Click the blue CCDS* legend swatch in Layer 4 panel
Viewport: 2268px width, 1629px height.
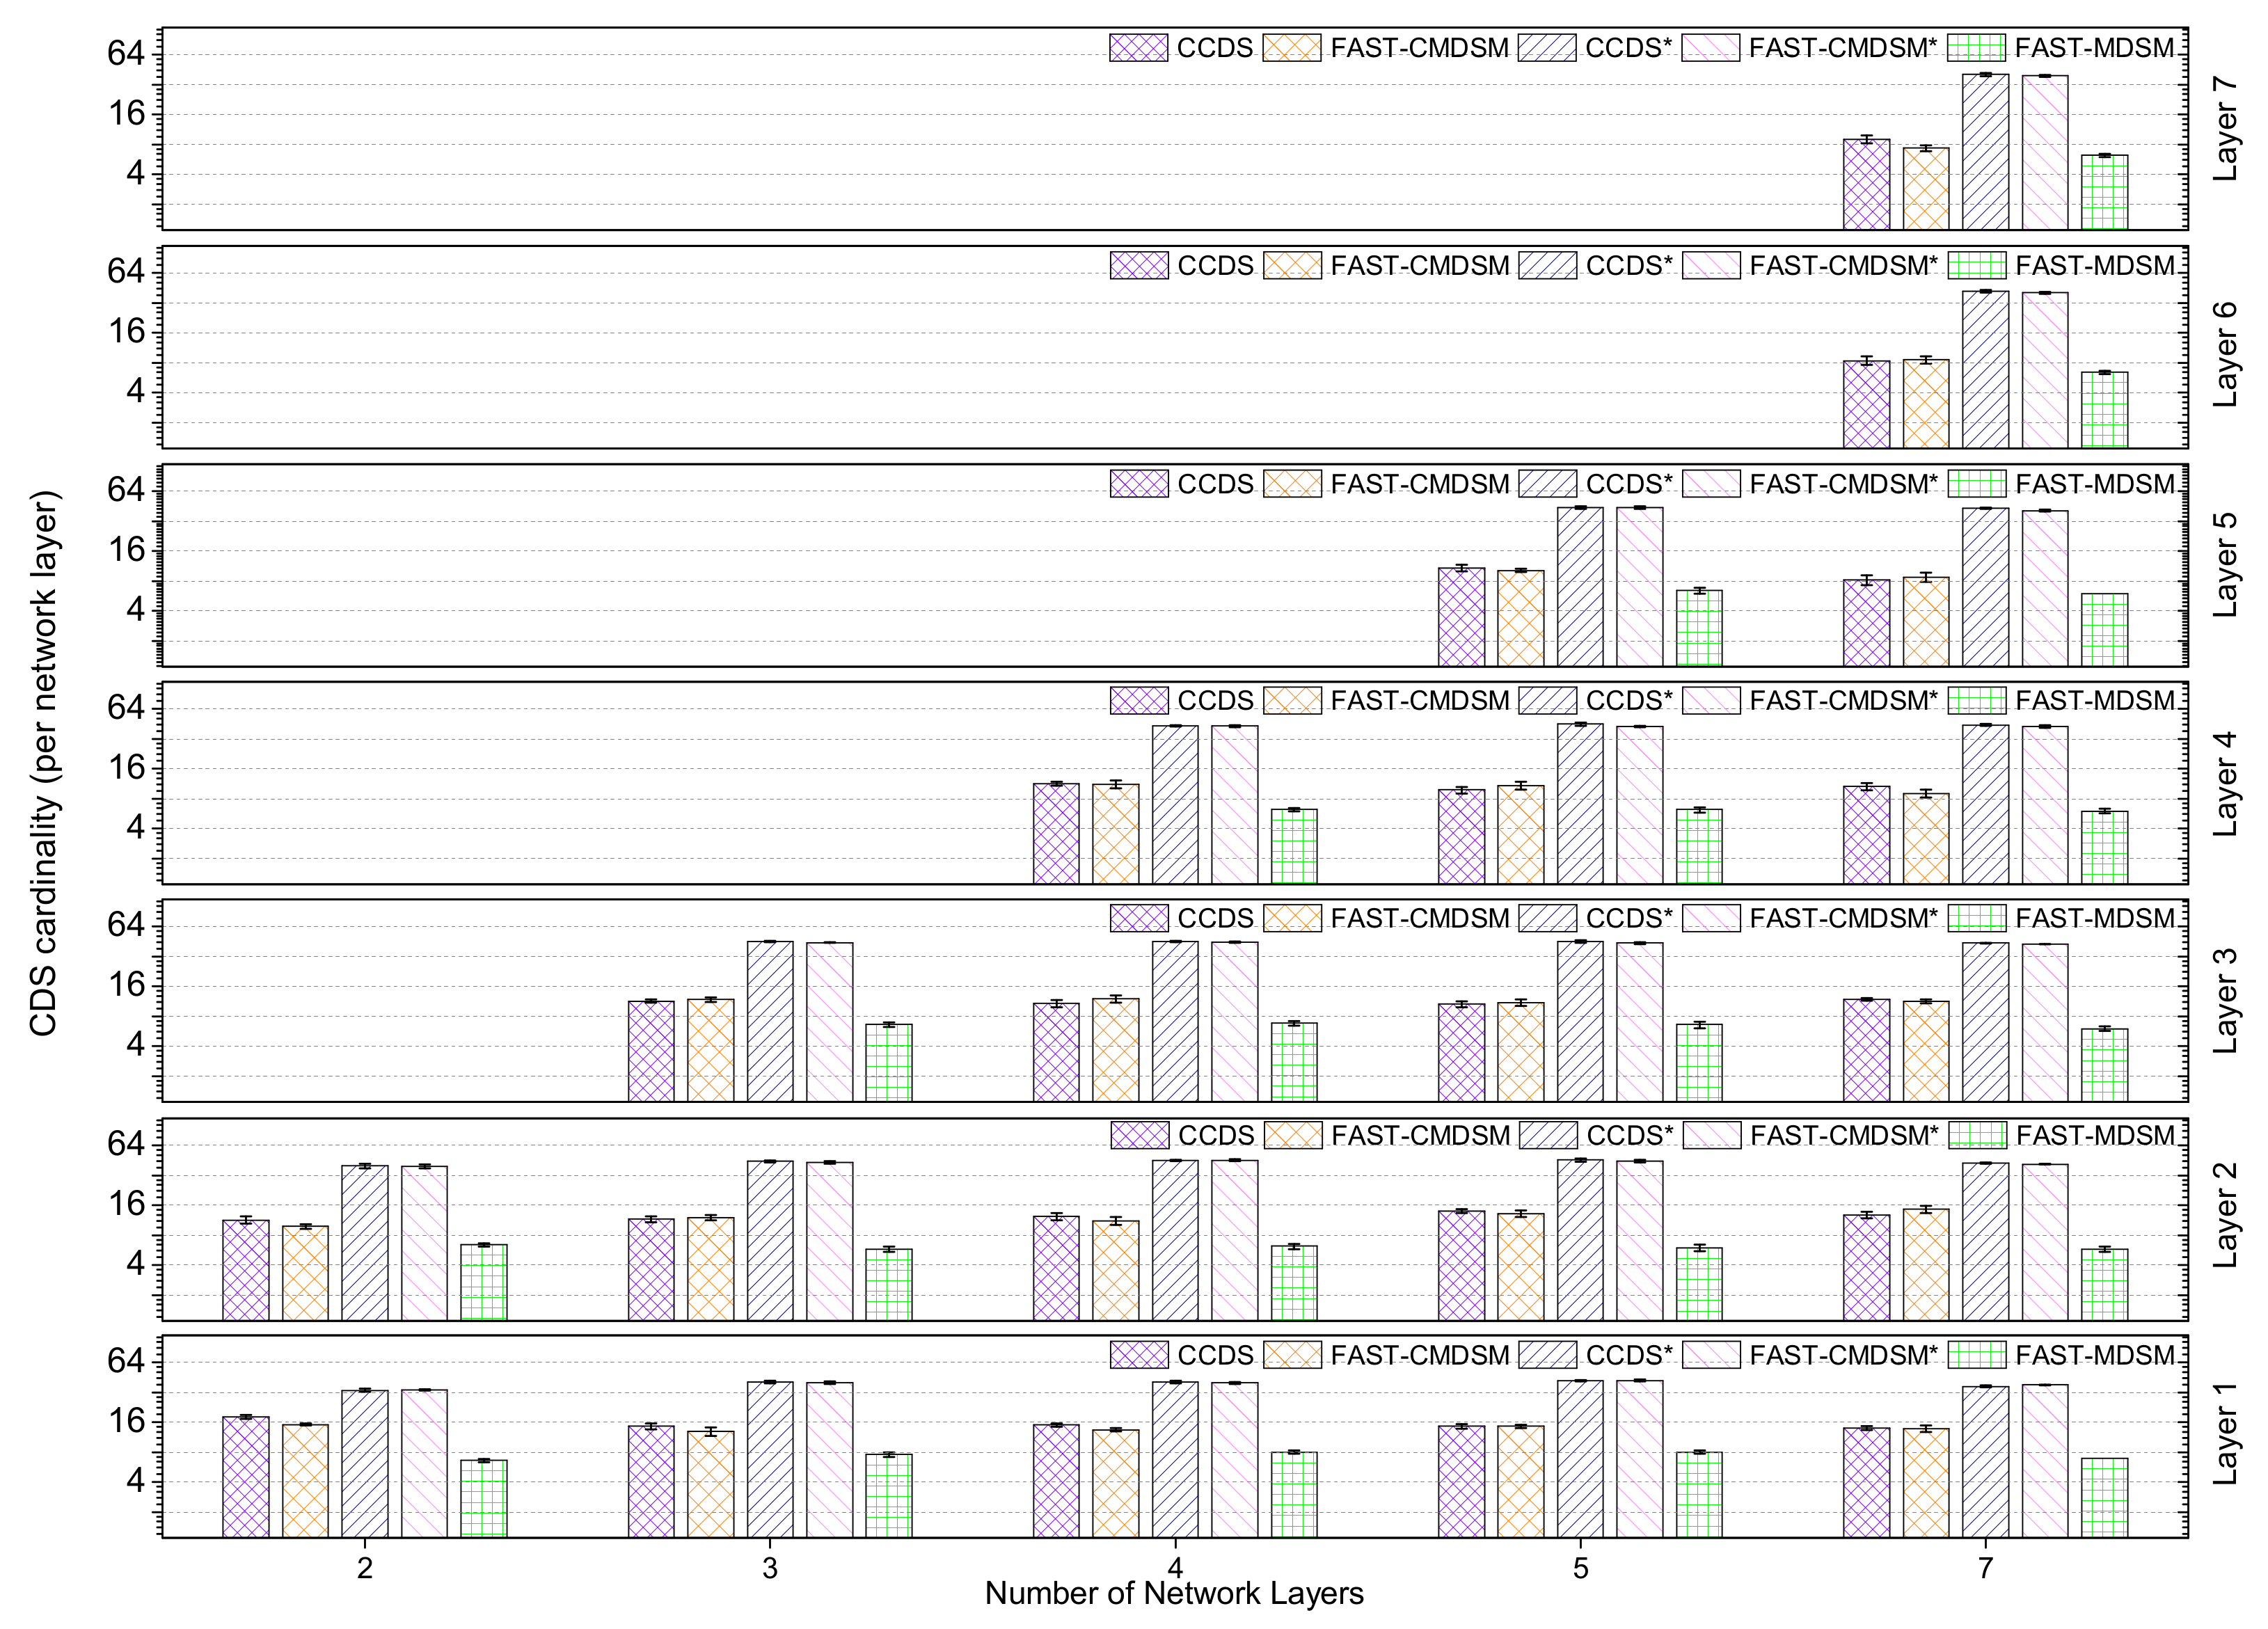point(1547,701)
